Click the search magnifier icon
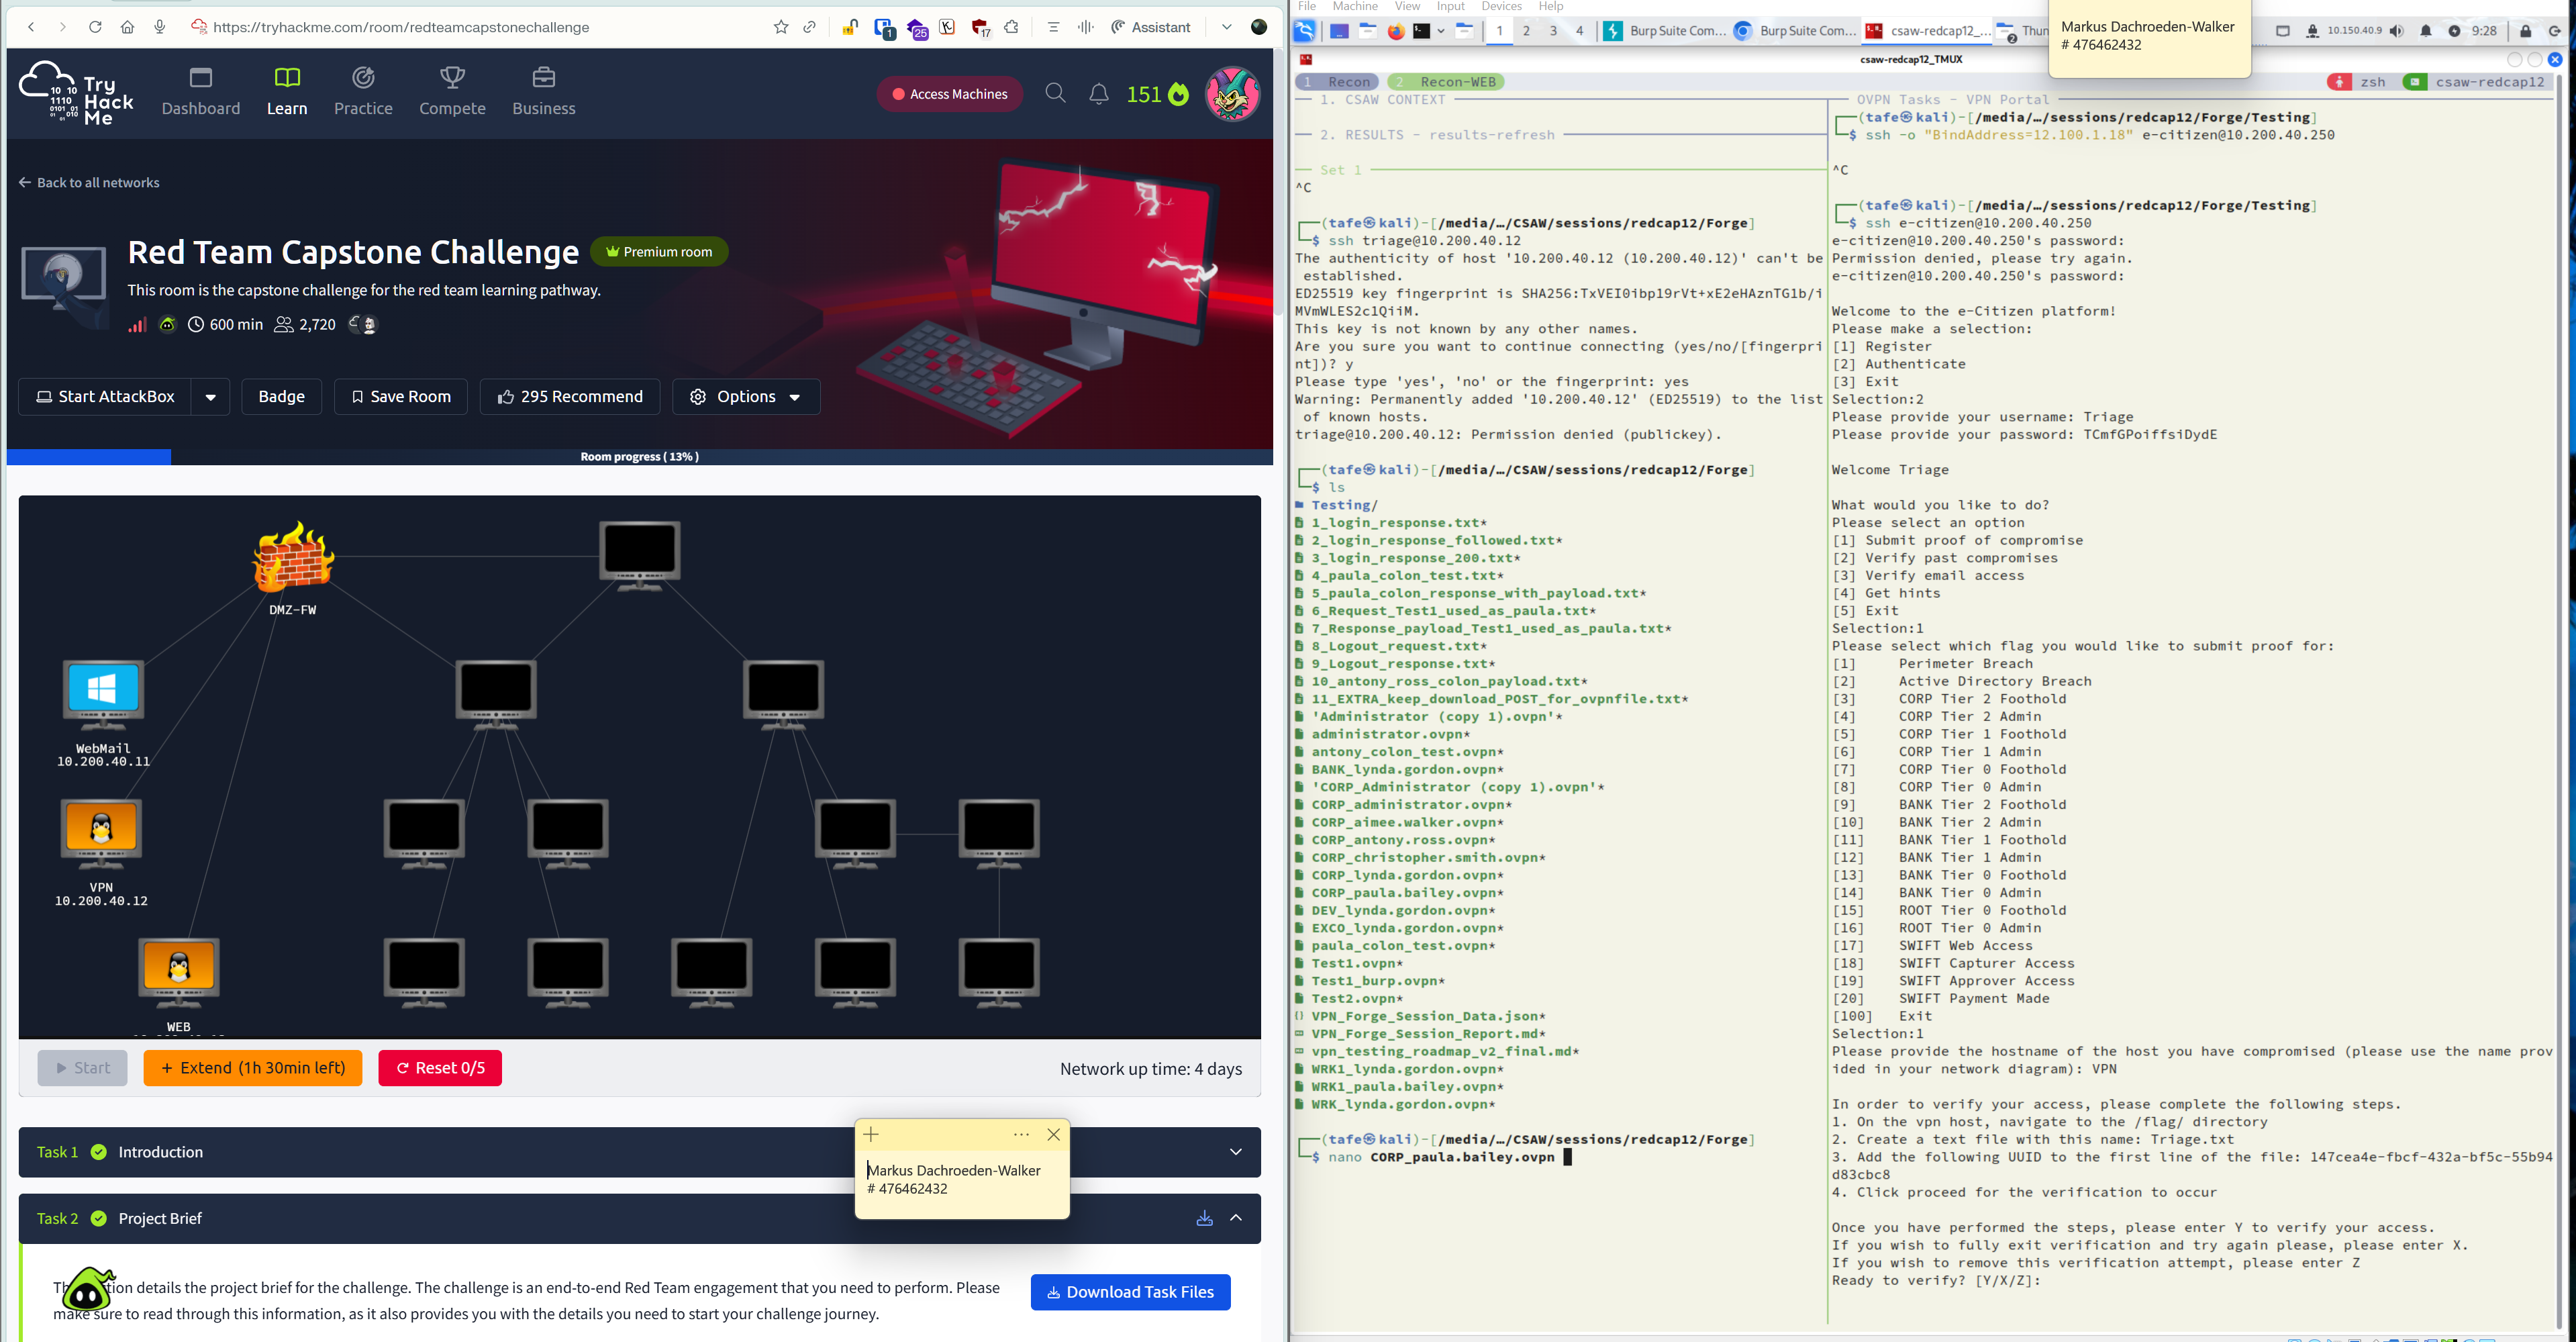The height and width of the screenshot is (1342, 2576). (x=1055, y=94)
